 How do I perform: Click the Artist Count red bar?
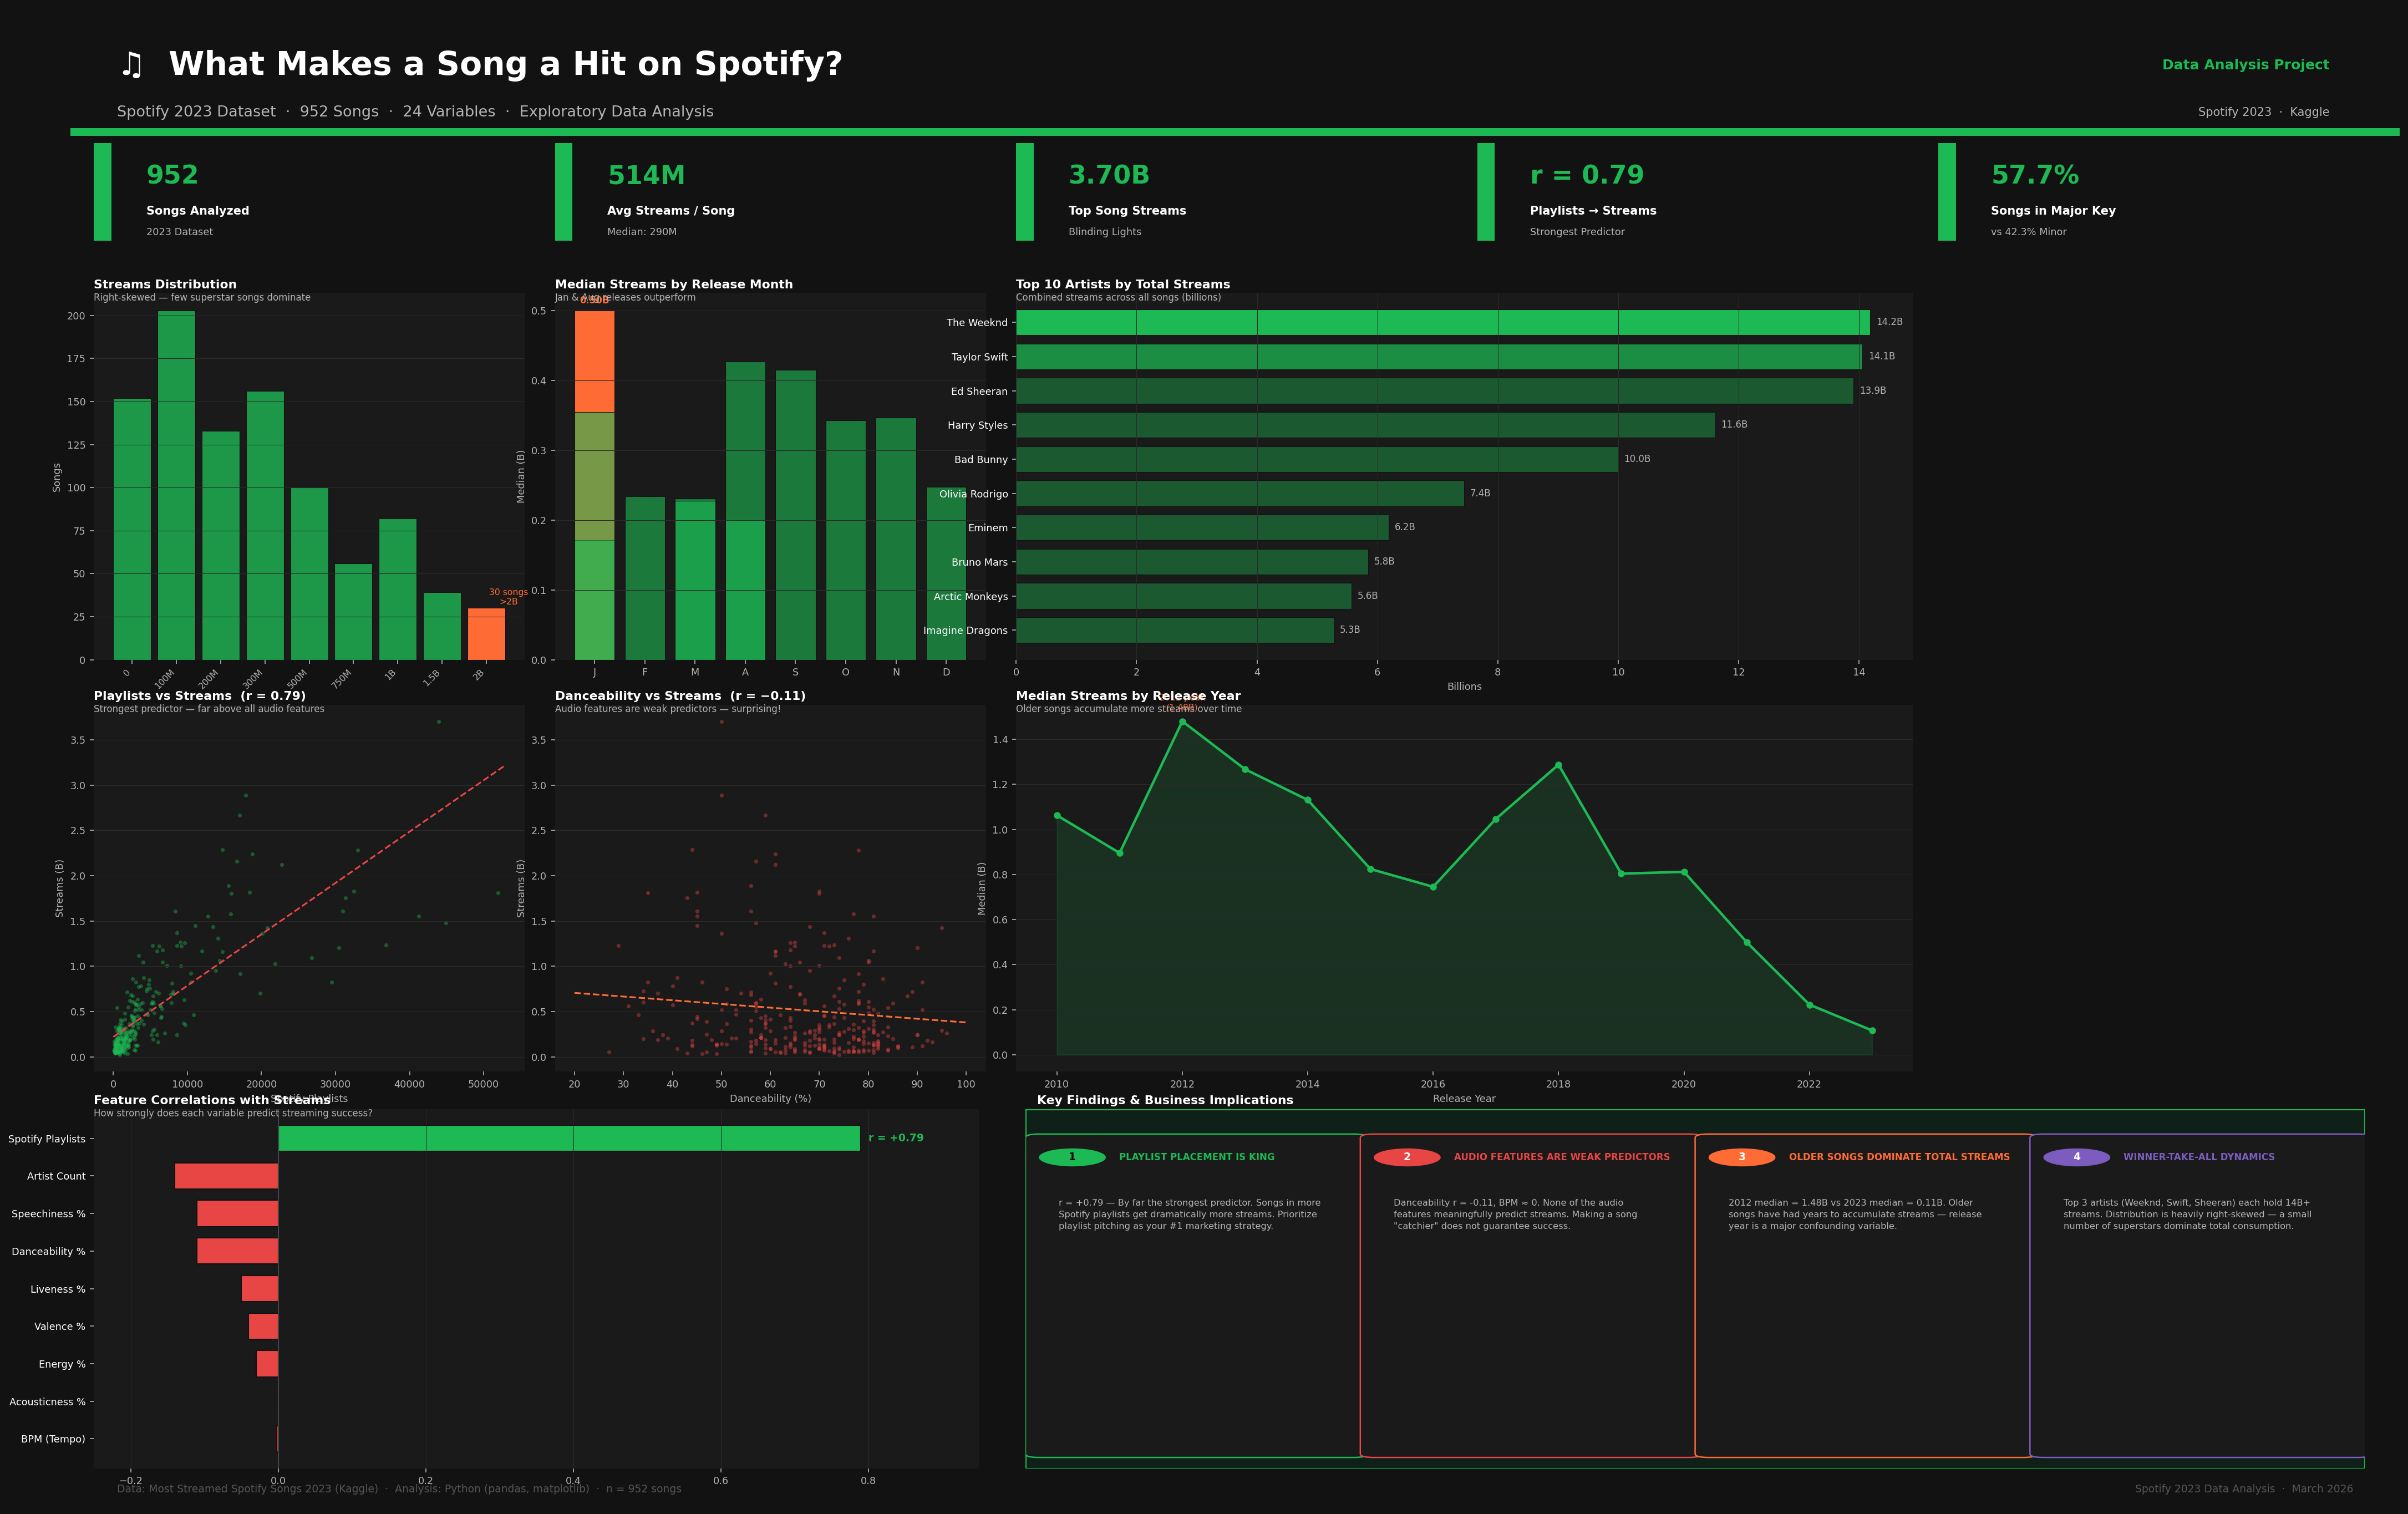[226, 1176]
